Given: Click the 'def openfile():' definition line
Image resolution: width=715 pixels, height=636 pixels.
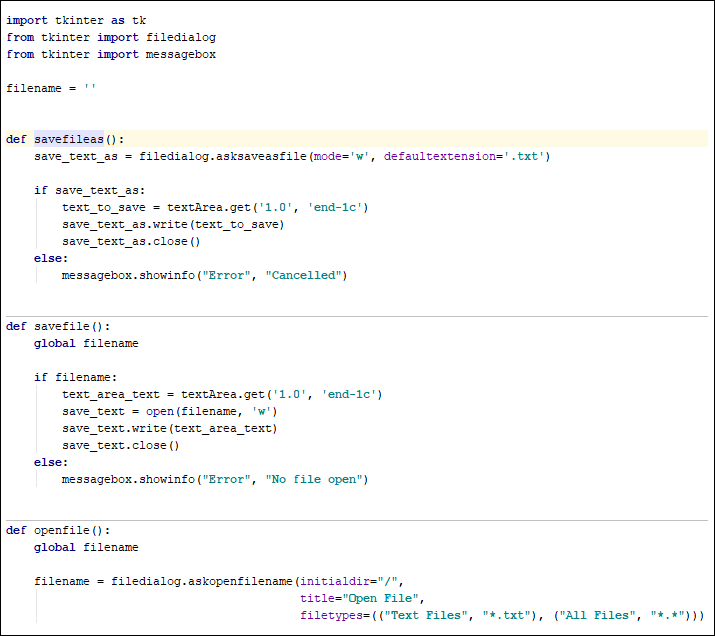Looking at the screenshot, I should [x=58, y=531].
